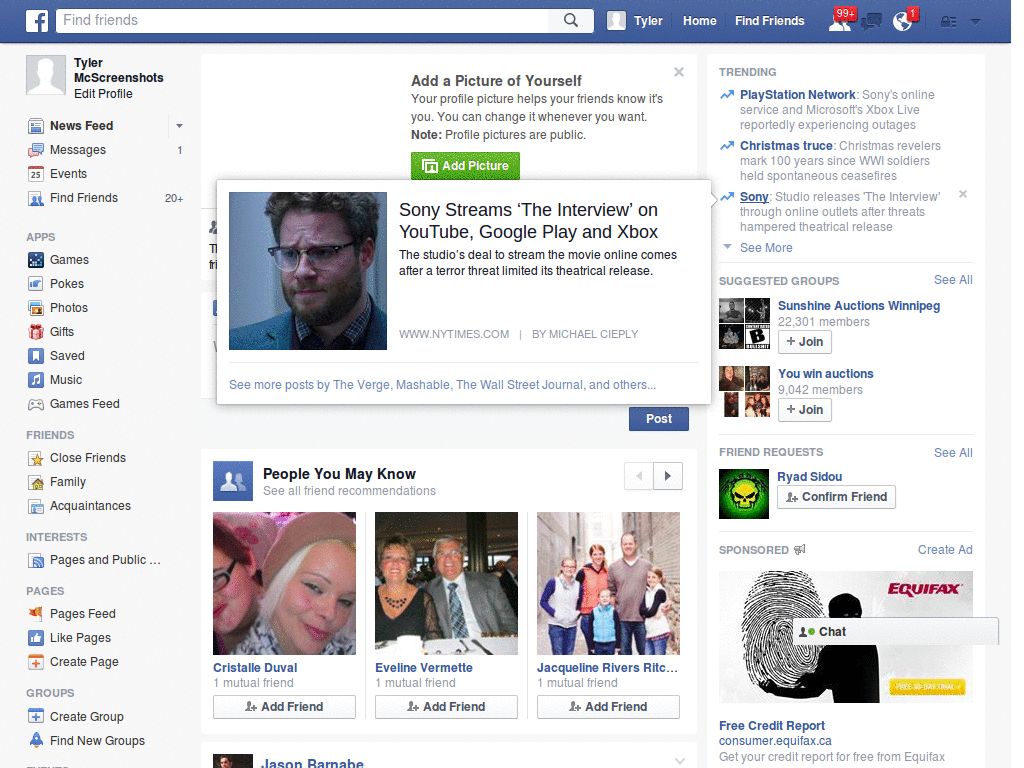
Task: Expand the News Feed options arrow
Action: tap(179, 126)
